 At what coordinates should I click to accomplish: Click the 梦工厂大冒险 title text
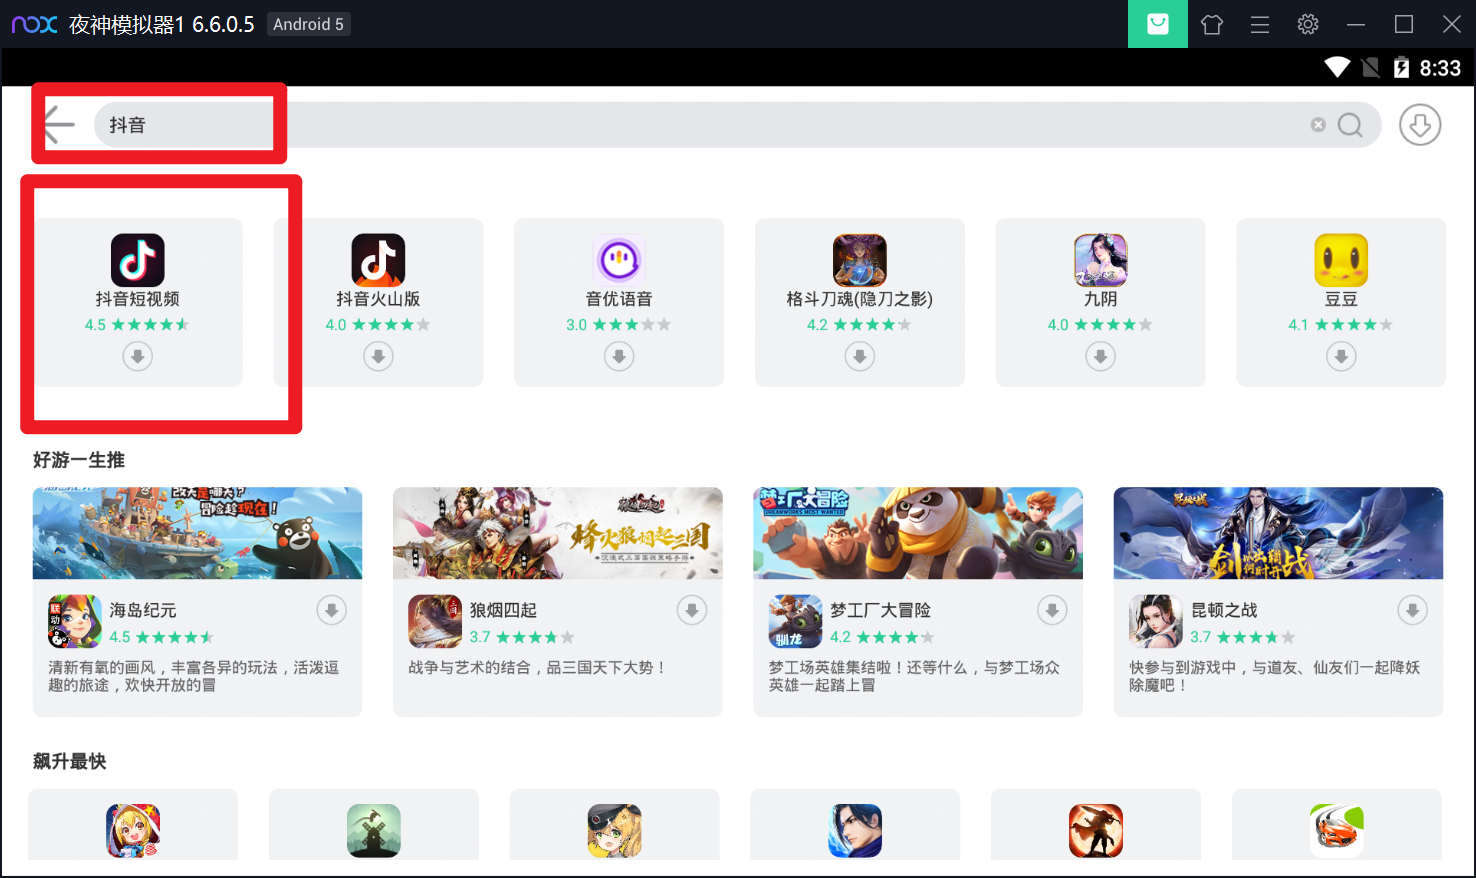point(880,610)
